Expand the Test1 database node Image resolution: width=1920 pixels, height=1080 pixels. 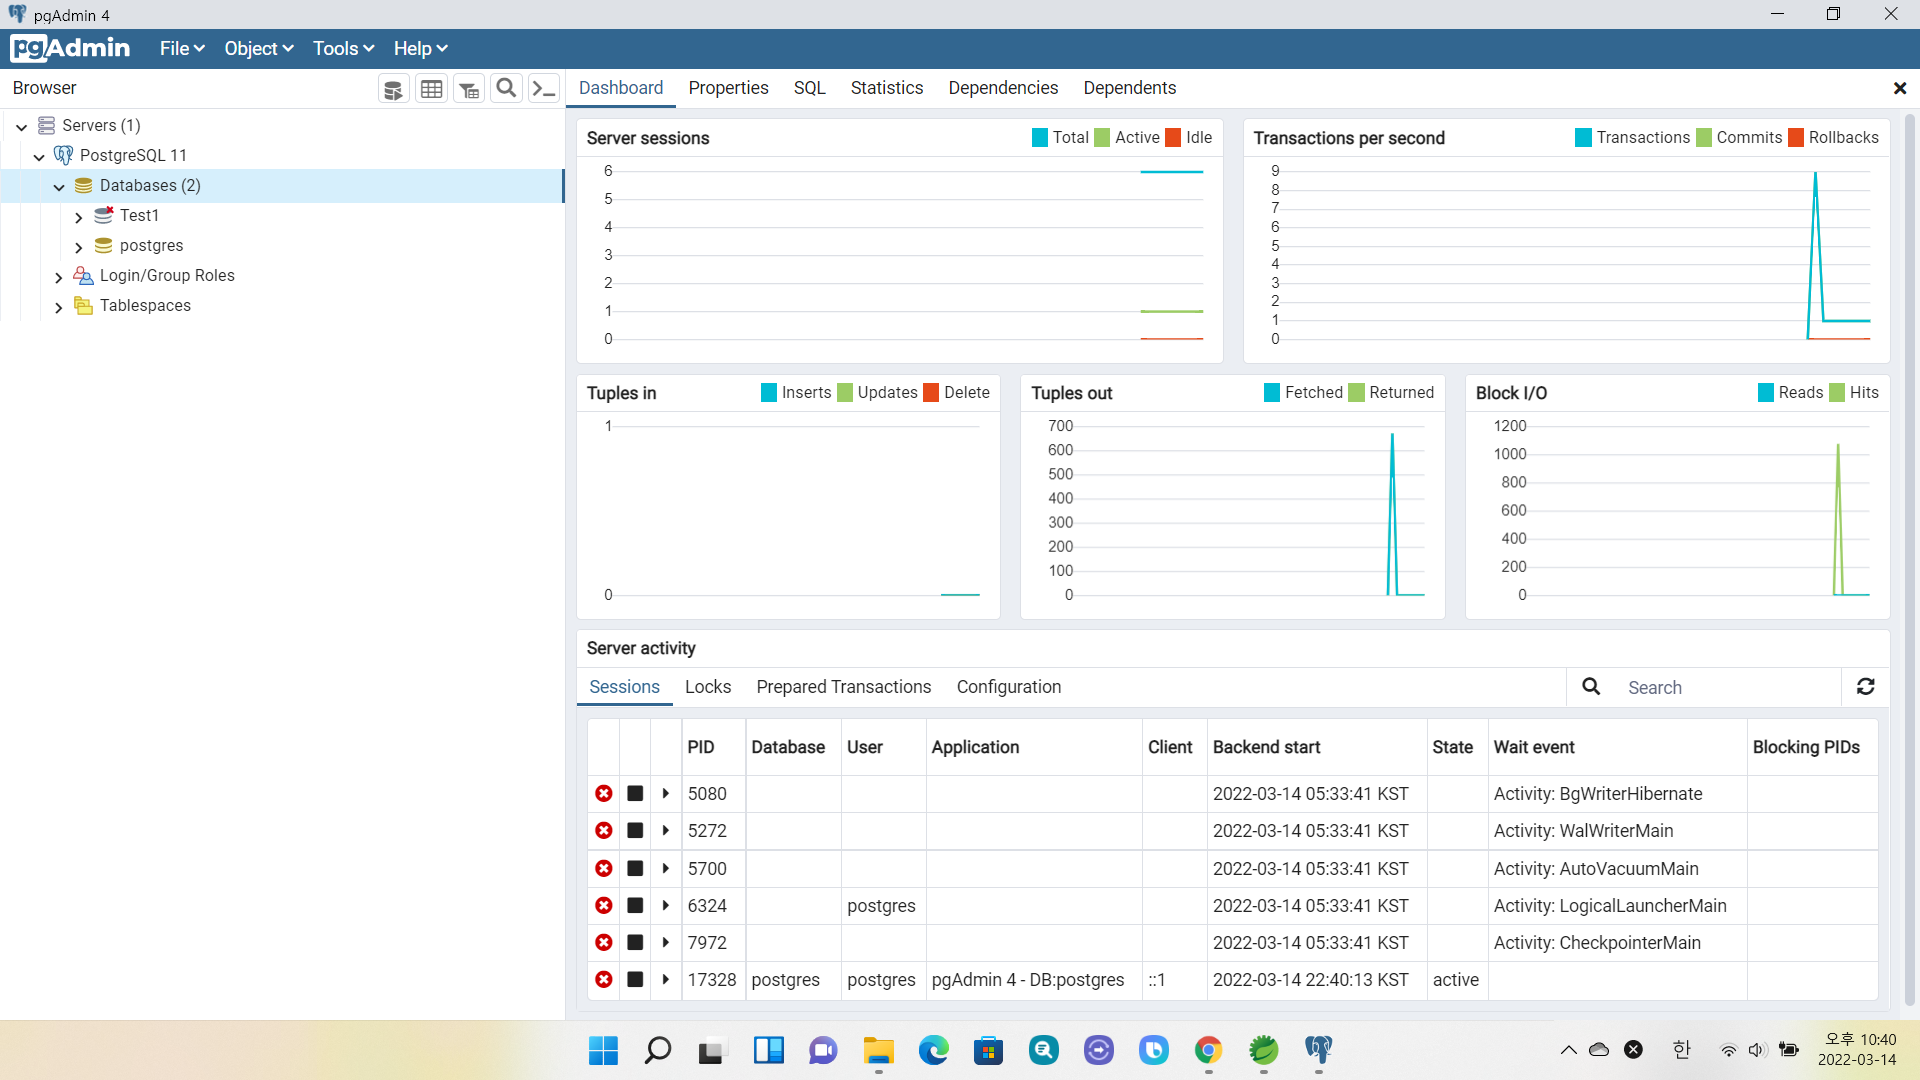tap(79, 217)
